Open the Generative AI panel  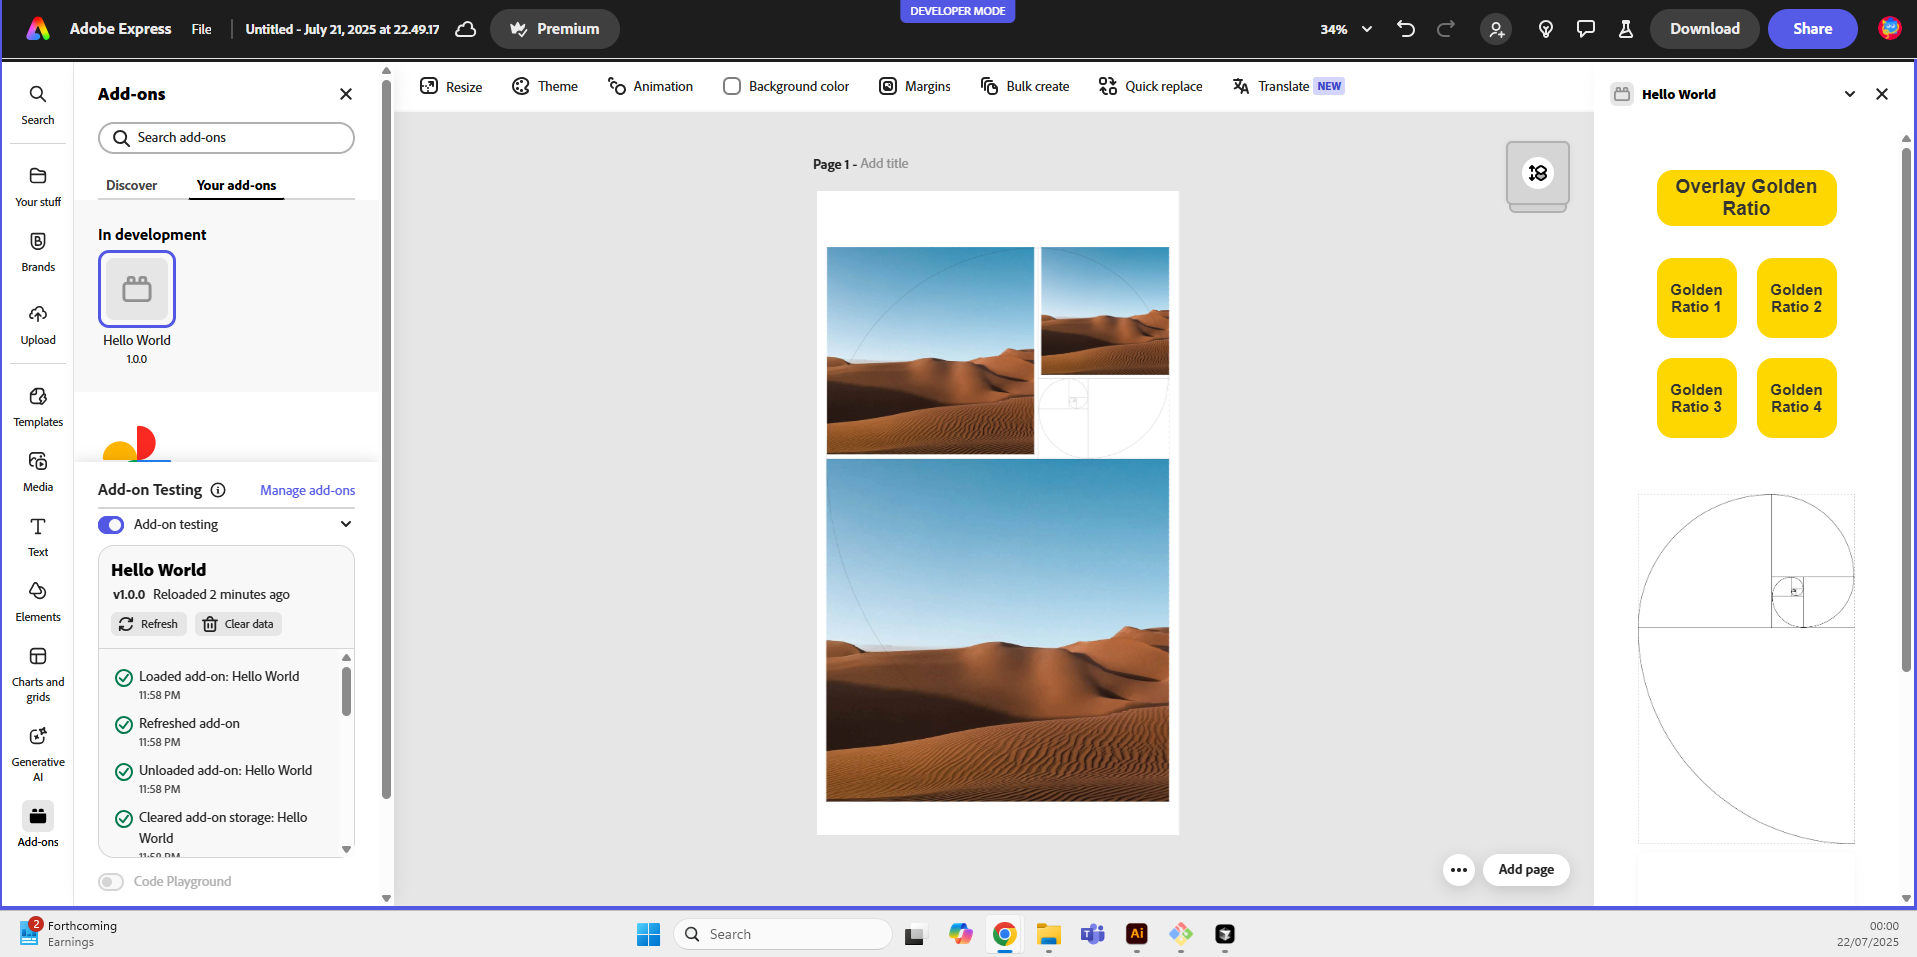click(38, 754)
